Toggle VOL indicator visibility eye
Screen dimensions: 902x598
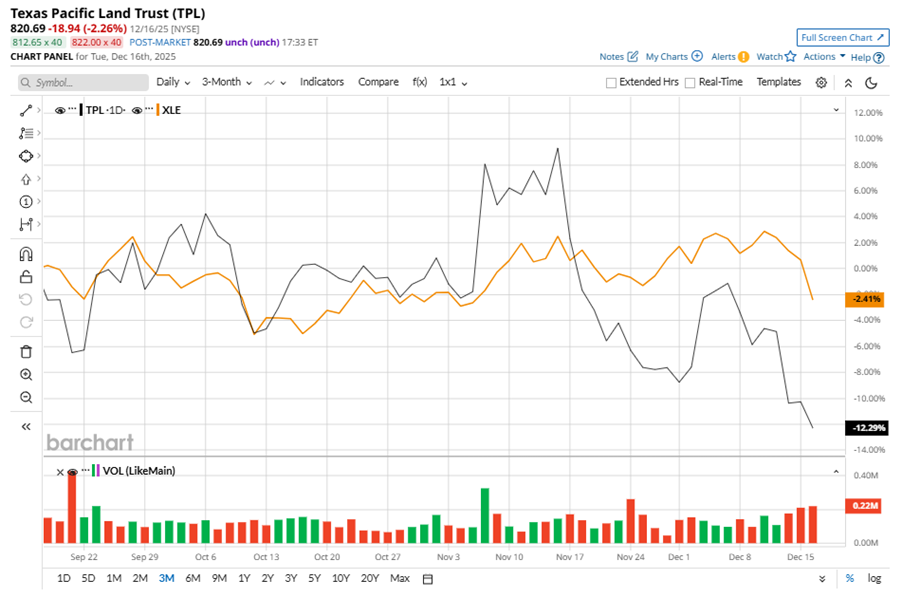coord(72,472)
